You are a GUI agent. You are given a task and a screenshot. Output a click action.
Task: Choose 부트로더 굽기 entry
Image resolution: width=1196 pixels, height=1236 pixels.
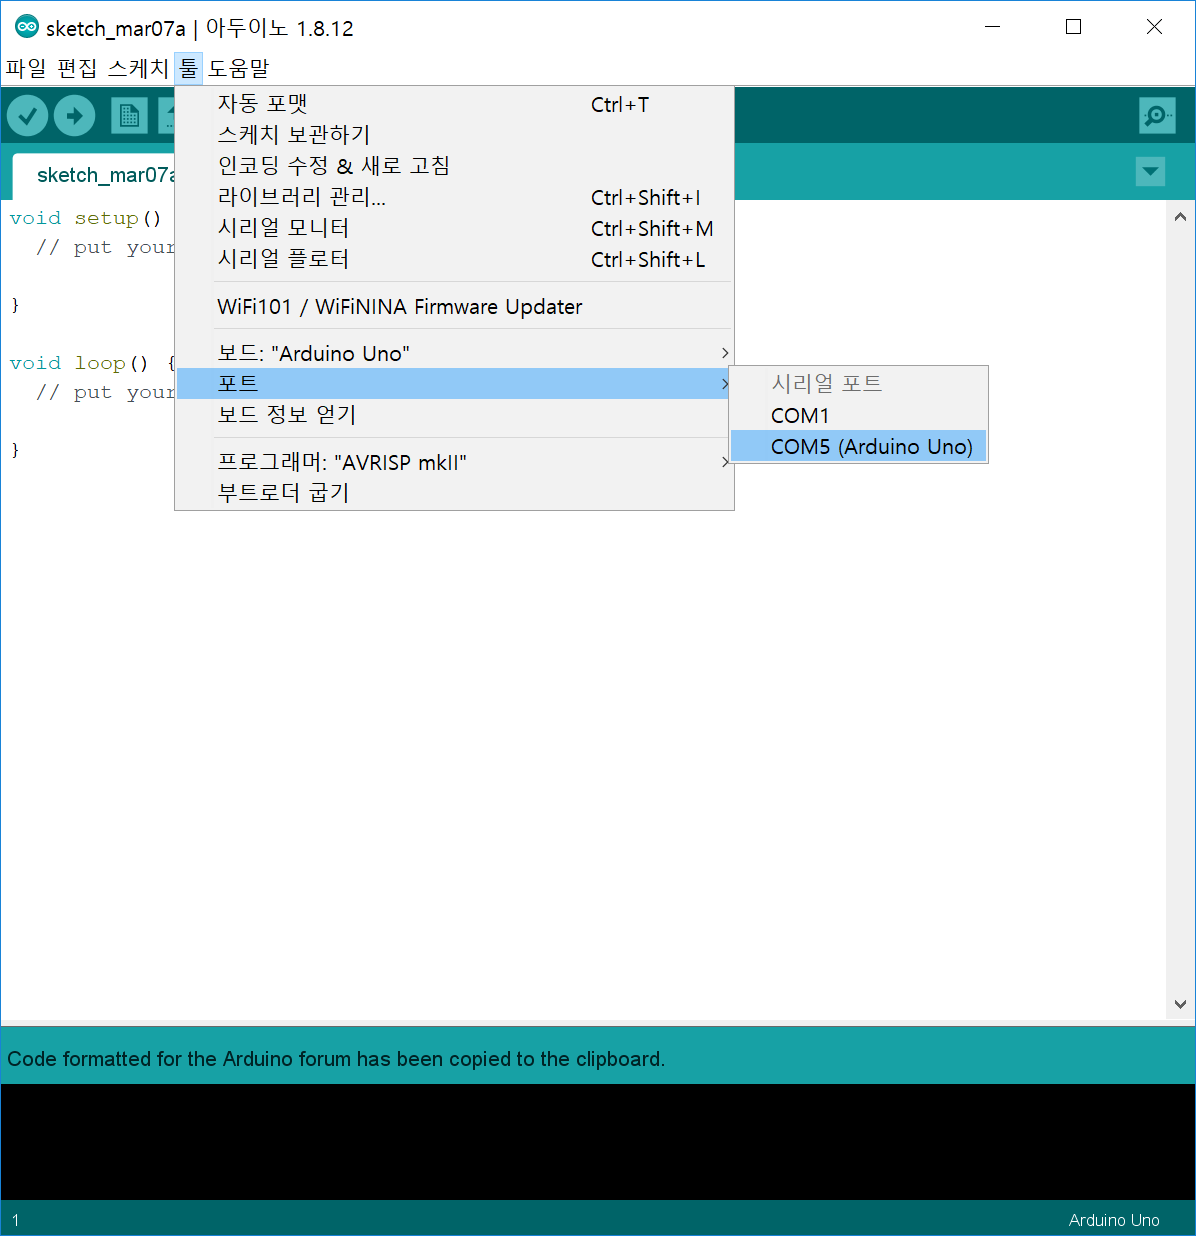(x=455, y=493)
